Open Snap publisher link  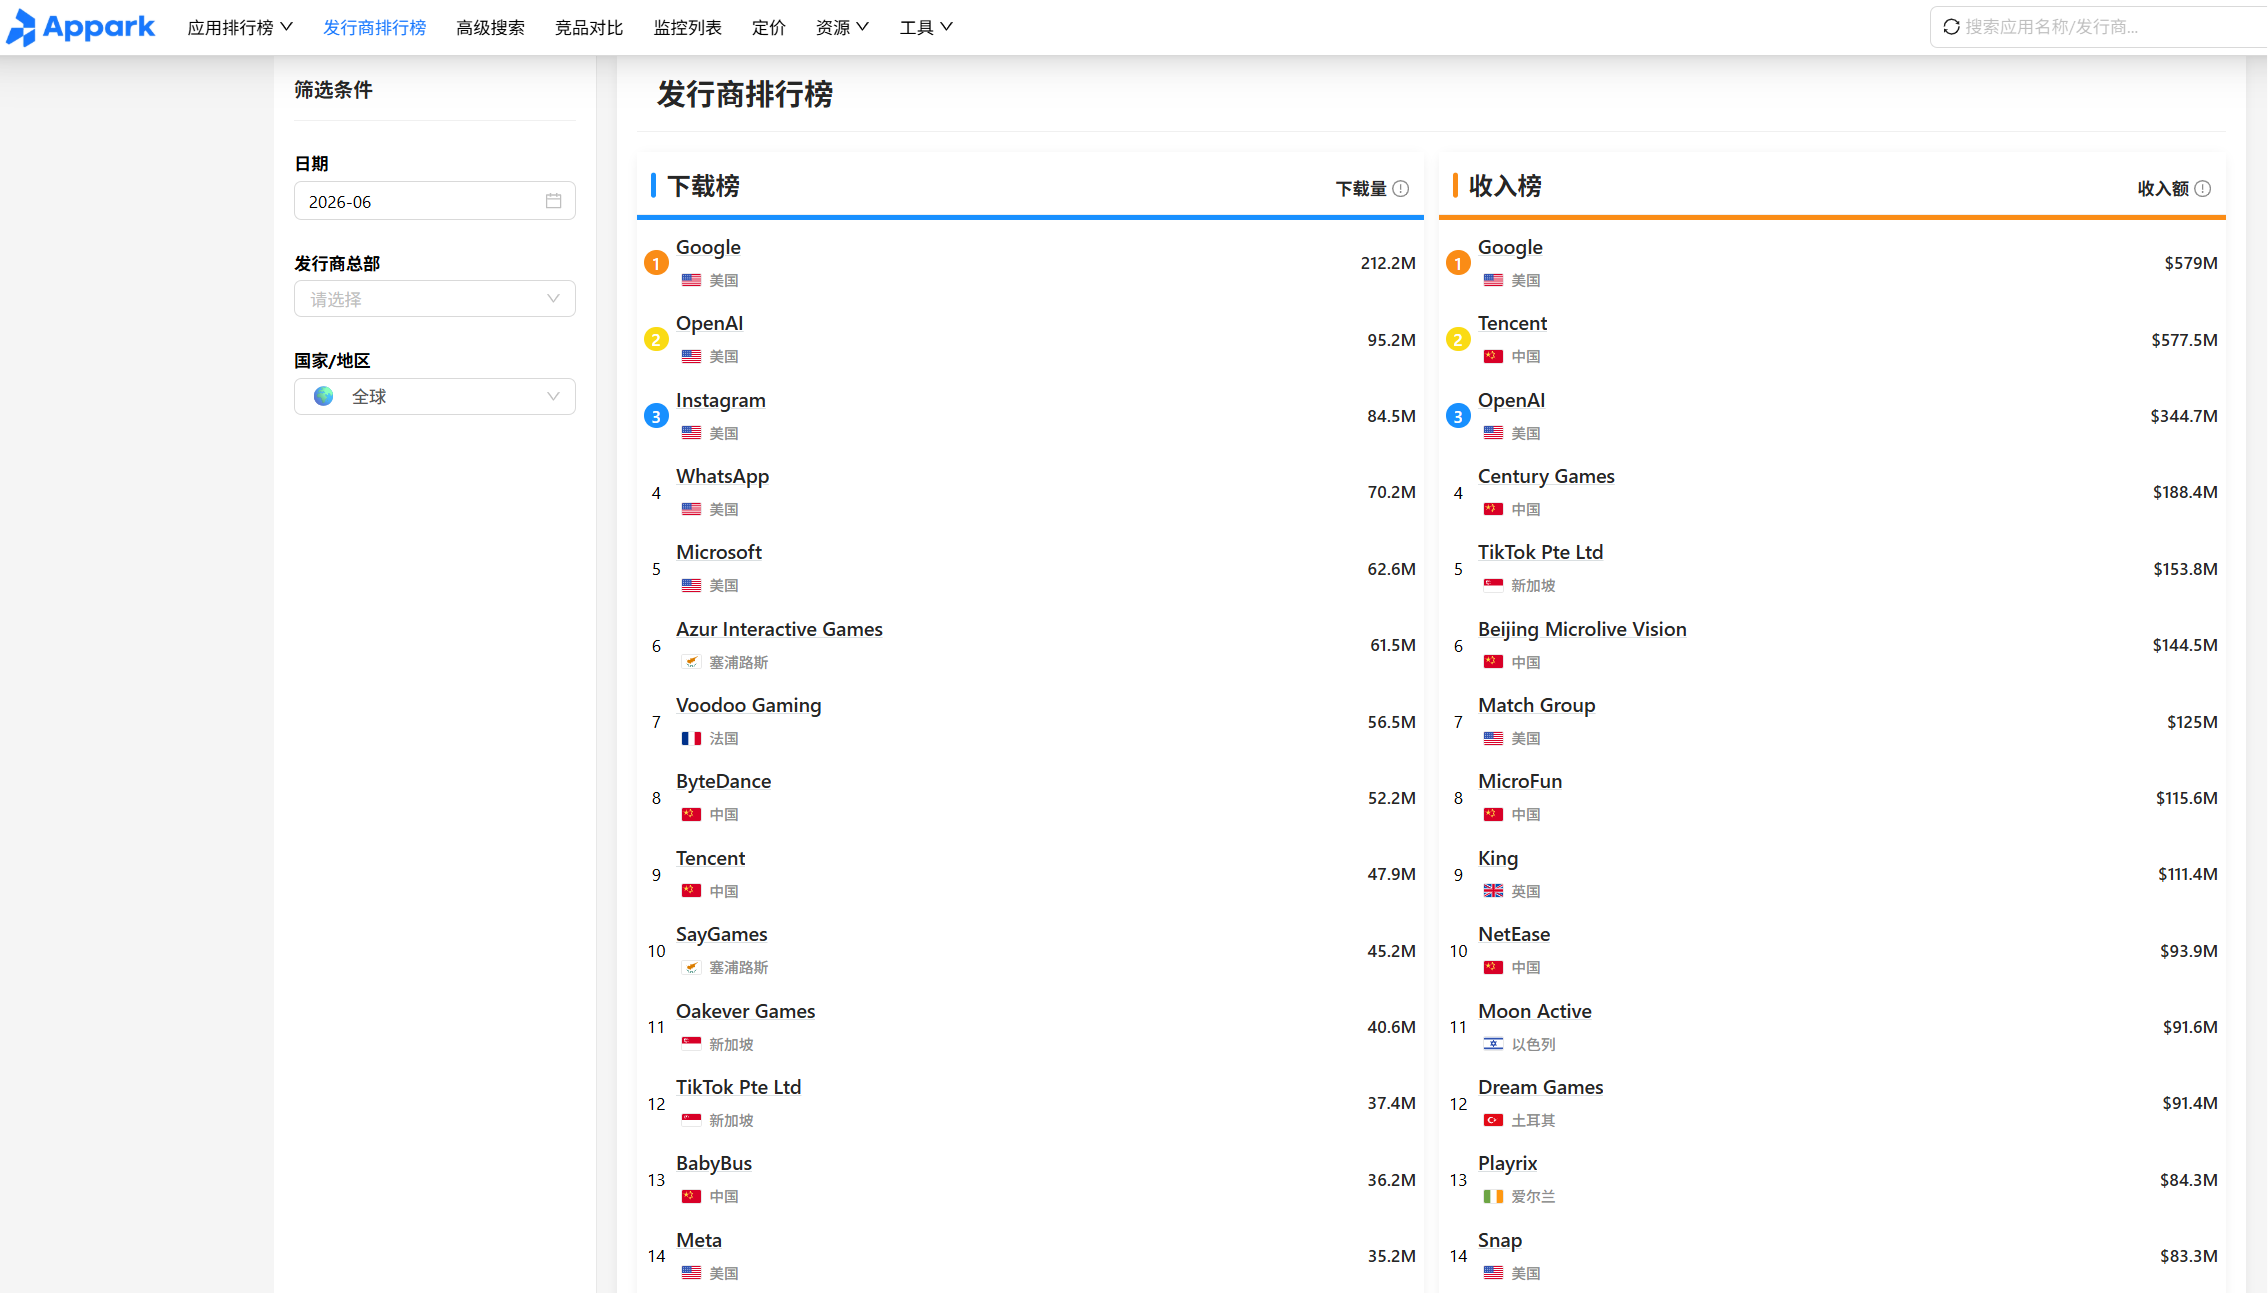click(x=1500, y=1240)
